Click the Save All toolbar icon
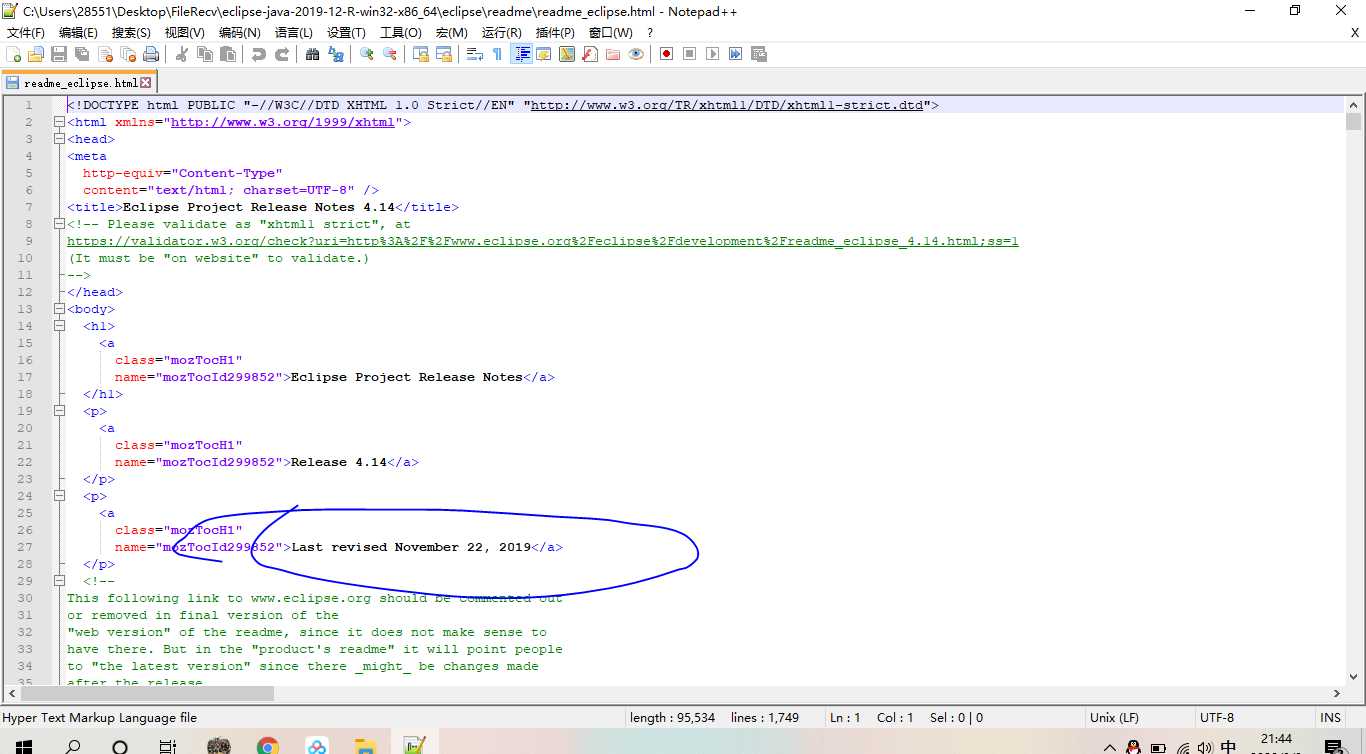The image size is (1366, 754). (82, 54)
